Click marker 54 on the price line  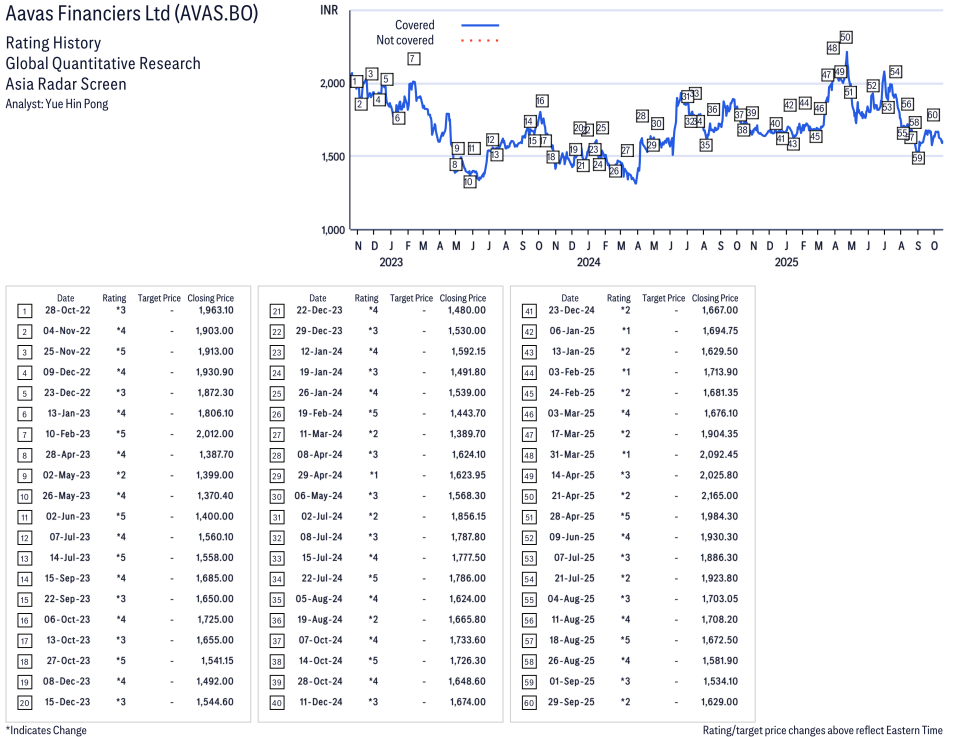pos(895,72)
